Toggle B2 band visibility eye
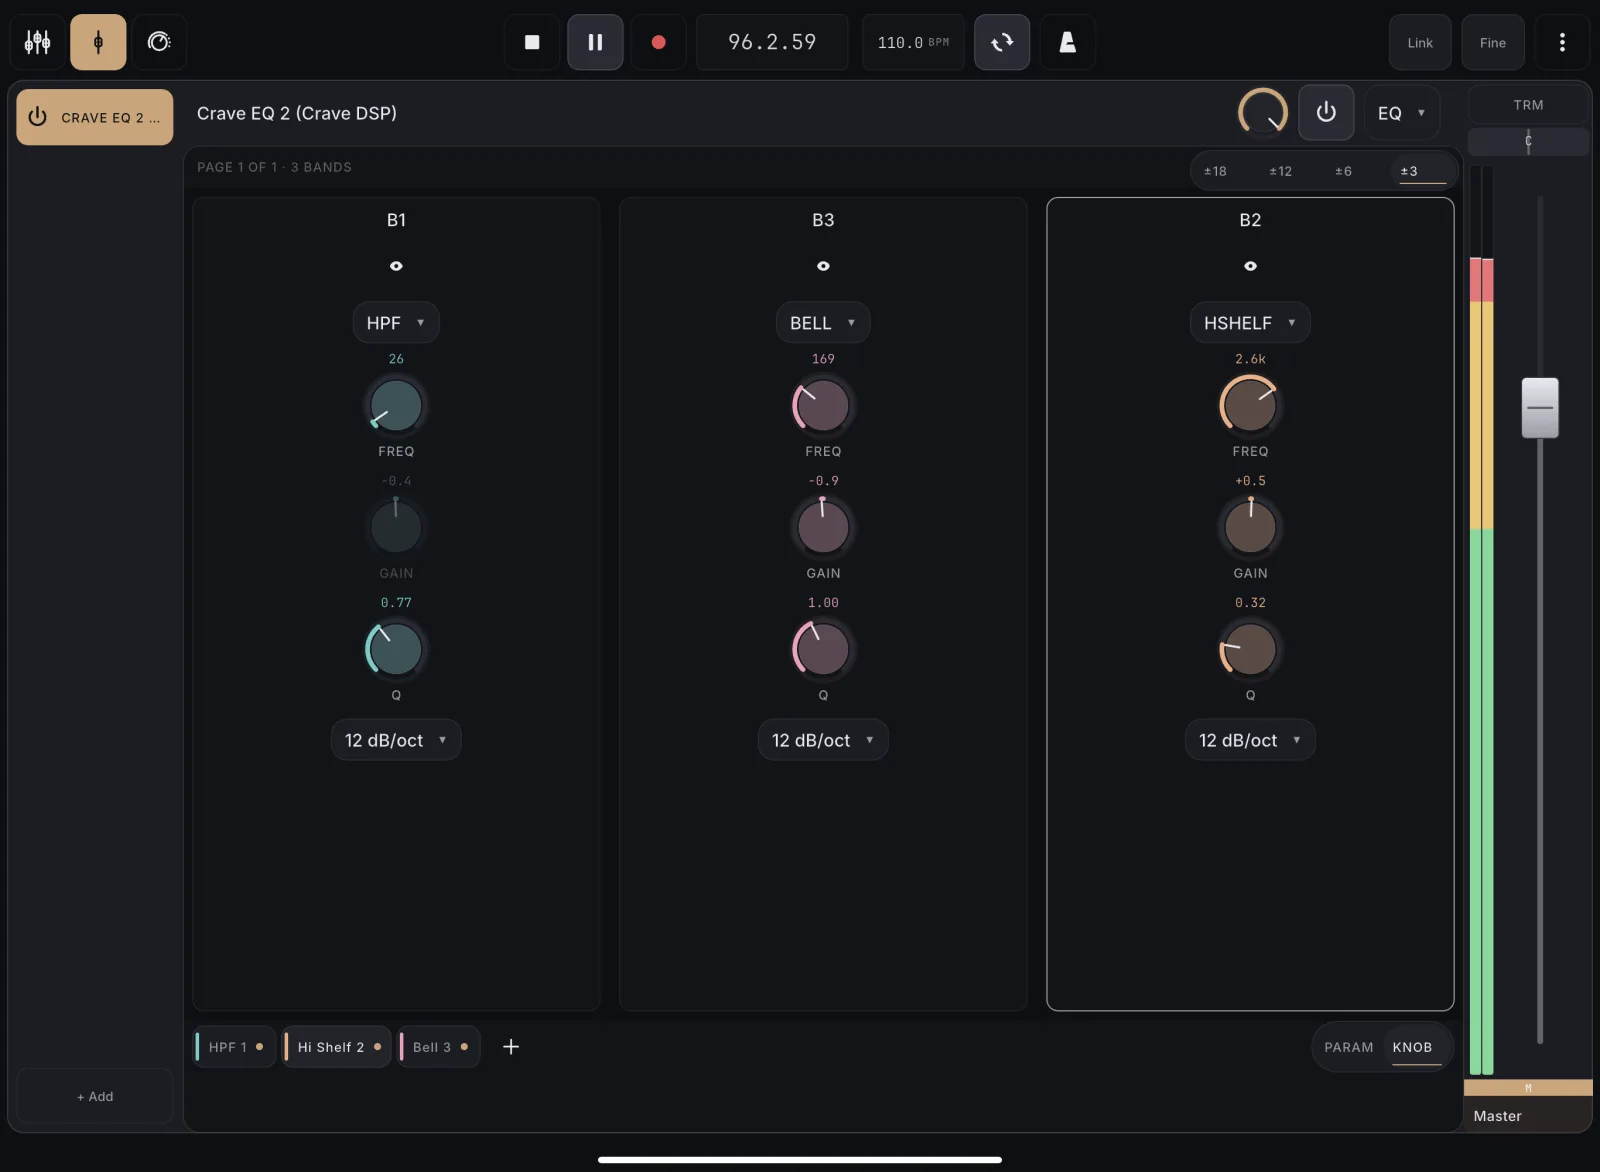This screenshot has width=1600, height=1172. click(x=1250, y=266)
